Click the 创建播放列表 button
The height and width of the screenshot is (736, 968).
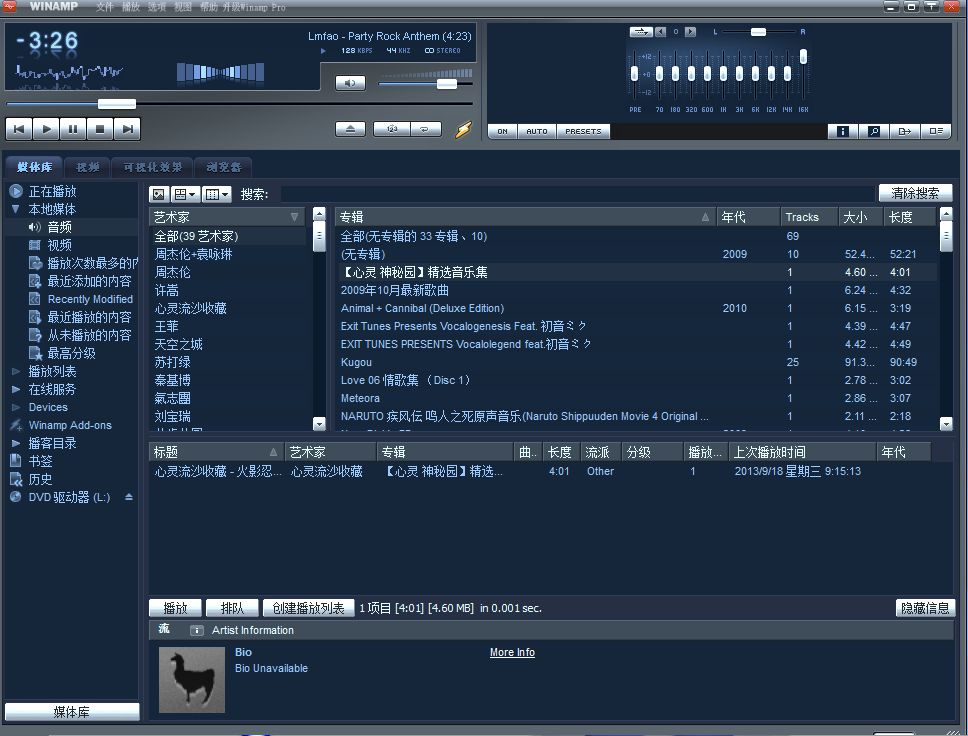click(x=308, y=608)
